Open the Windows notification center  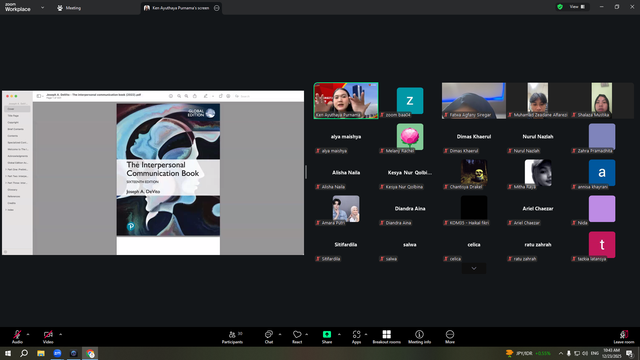(x=630, y=353)
